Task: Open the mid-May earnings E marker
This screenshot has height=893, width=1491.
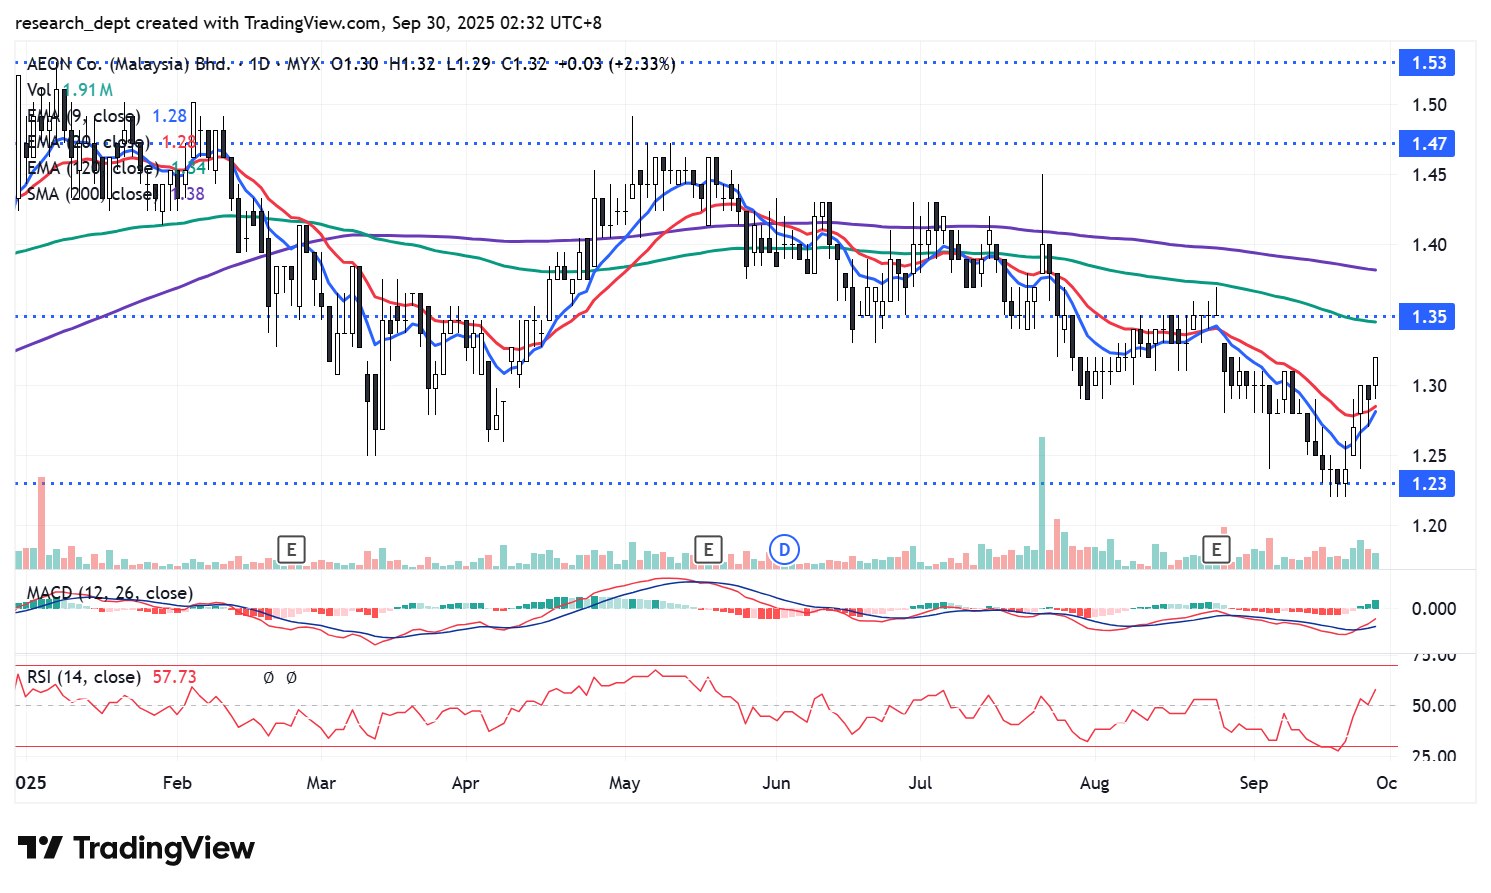Action: coord(708,549)
